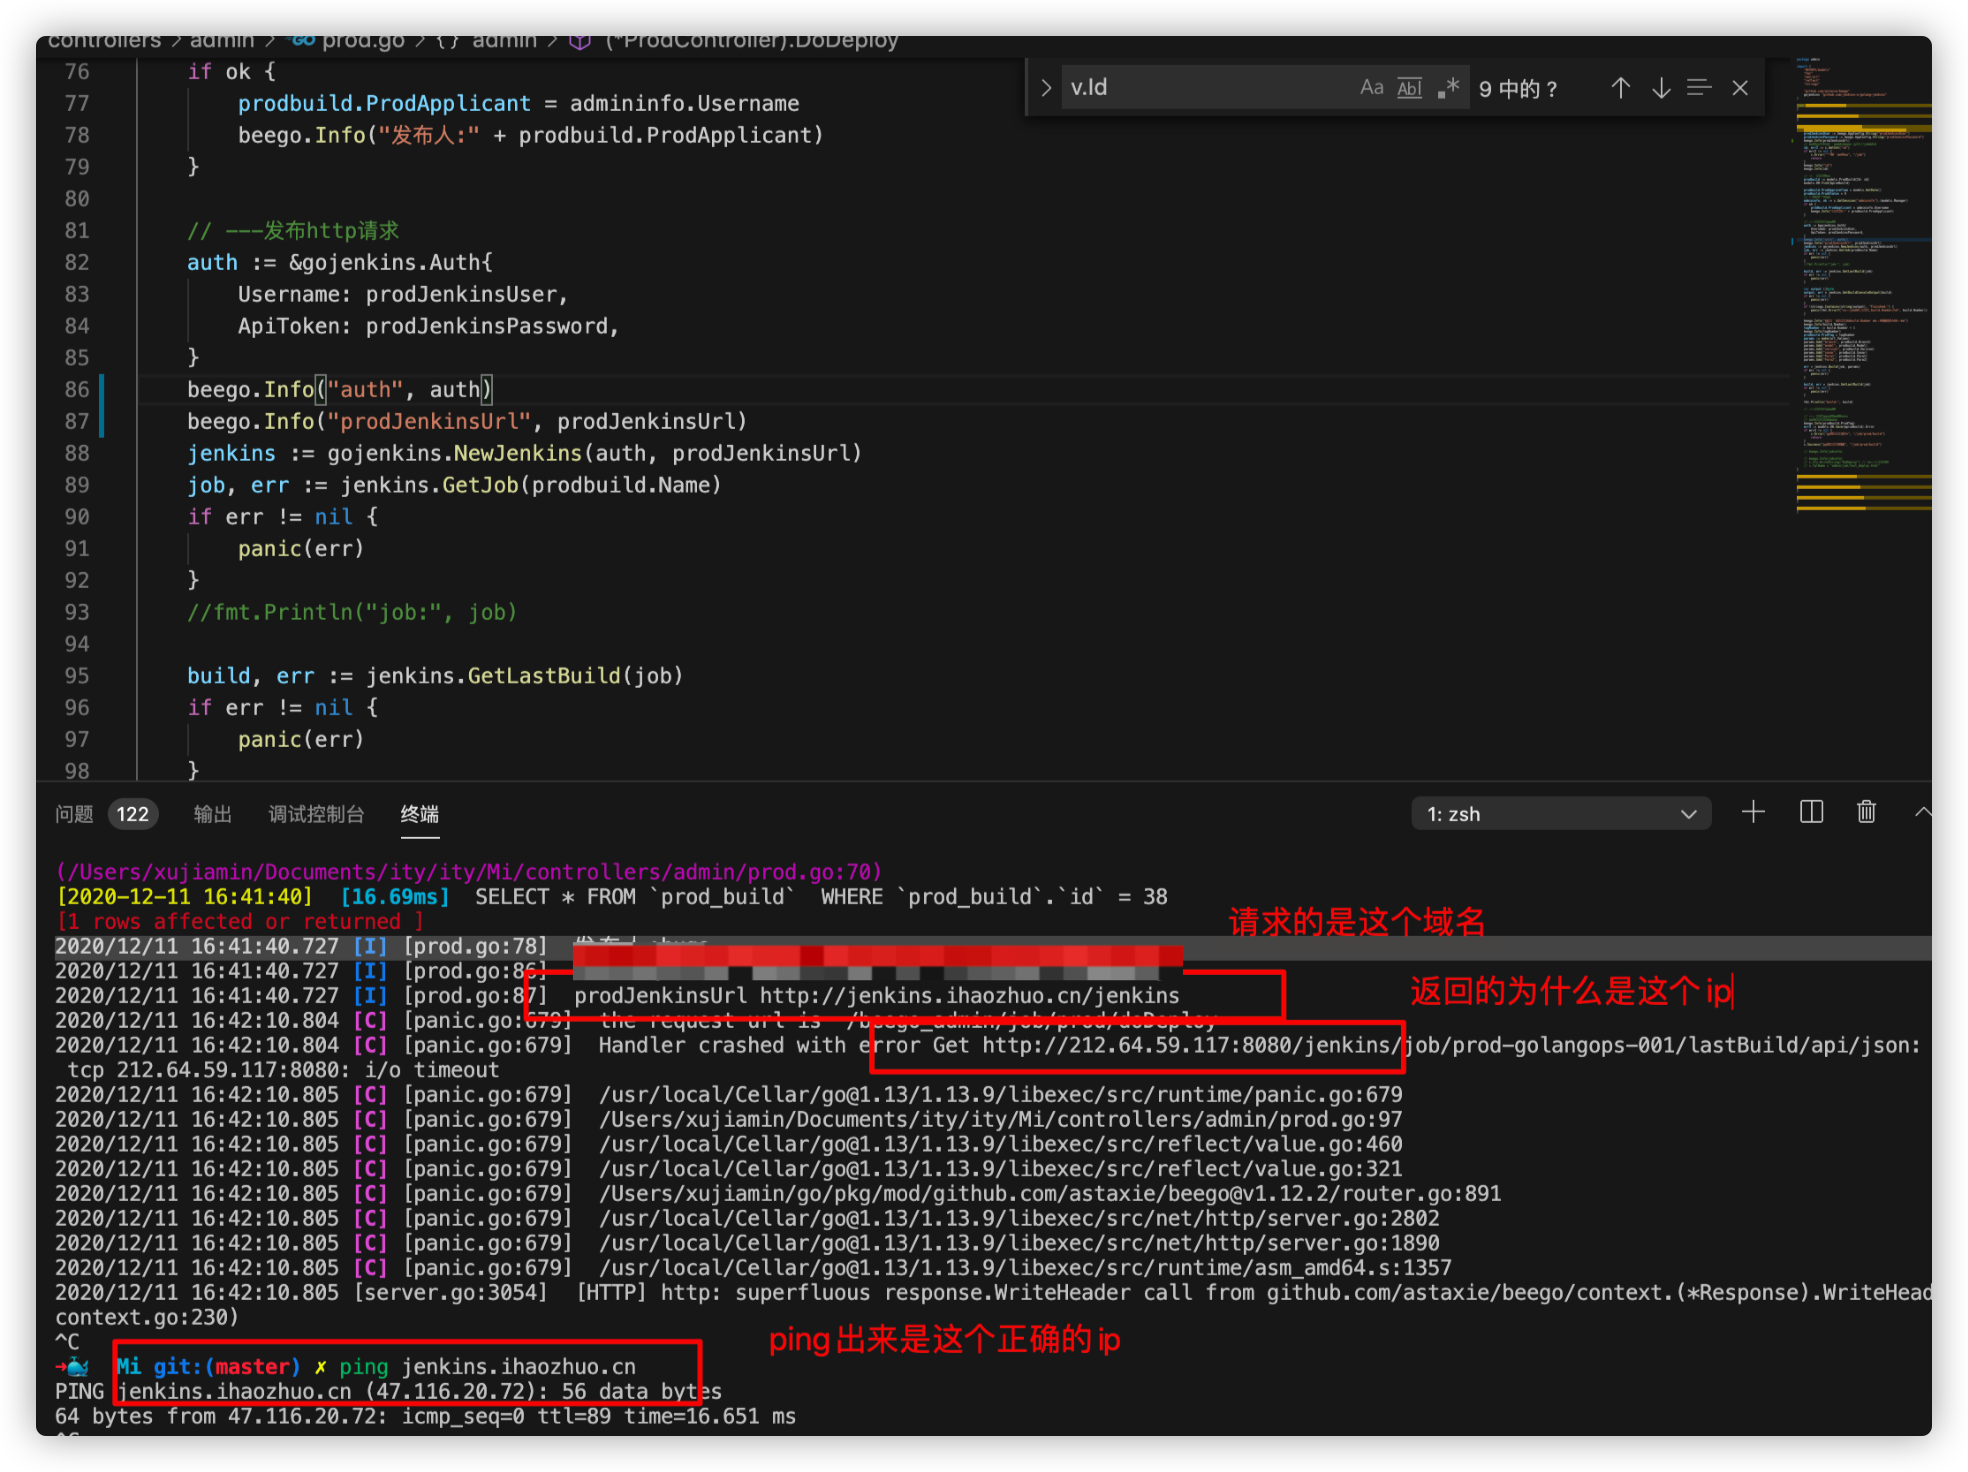Click the controllers breadcrumb

click(104, 41)
